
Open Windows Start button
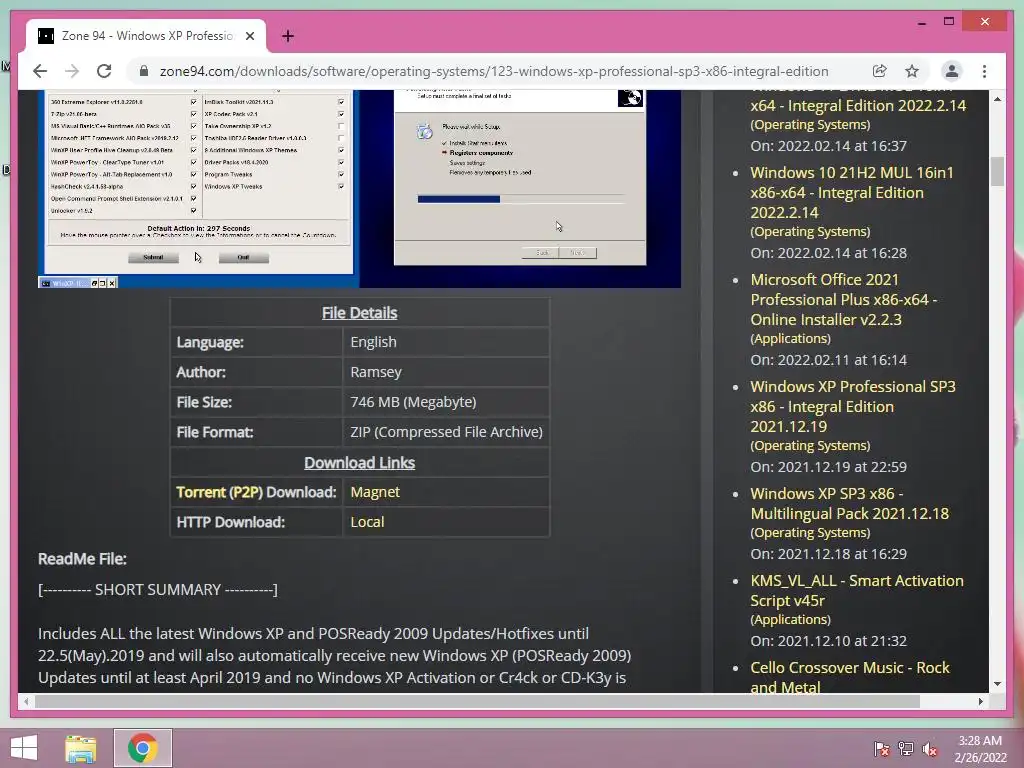[24, 748]
